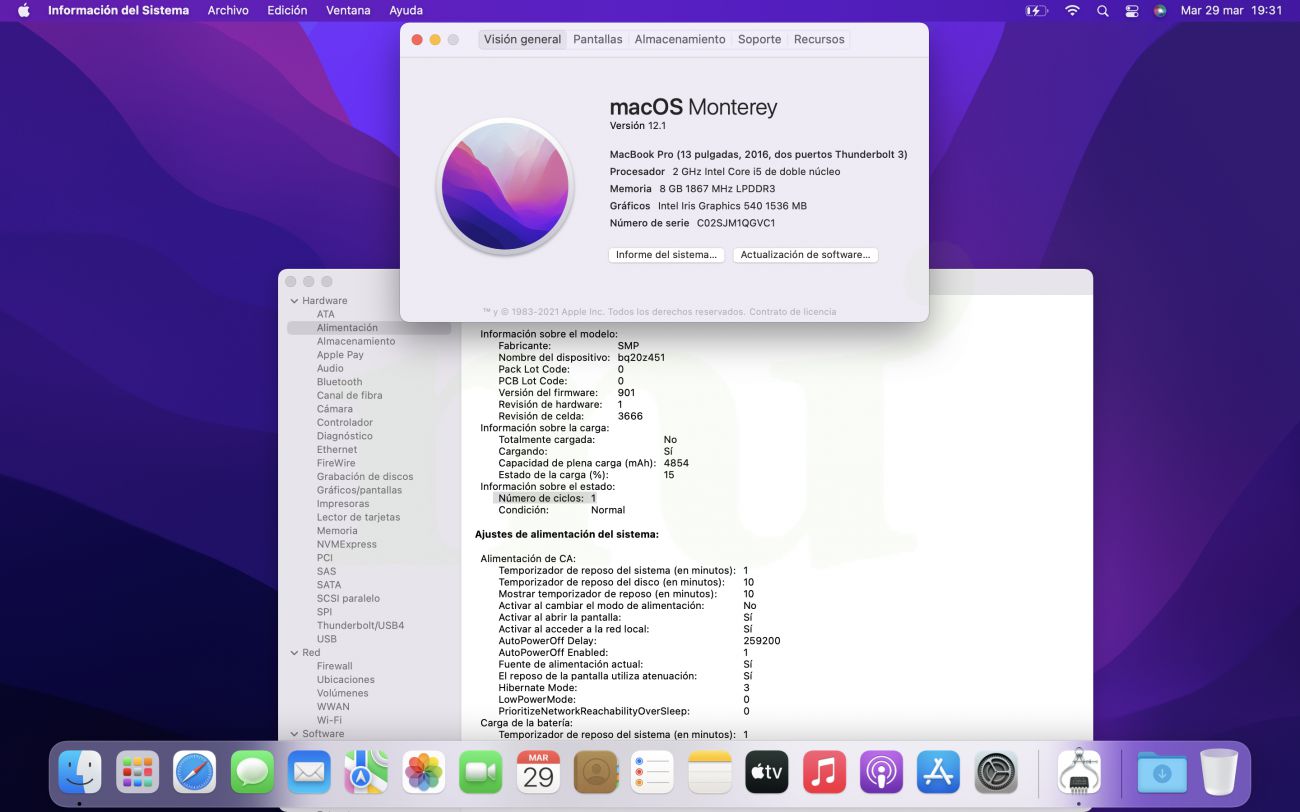Screen dimensions: 1300x812
Task: Switch to the Soporte tab
Action: coord(759,39)
